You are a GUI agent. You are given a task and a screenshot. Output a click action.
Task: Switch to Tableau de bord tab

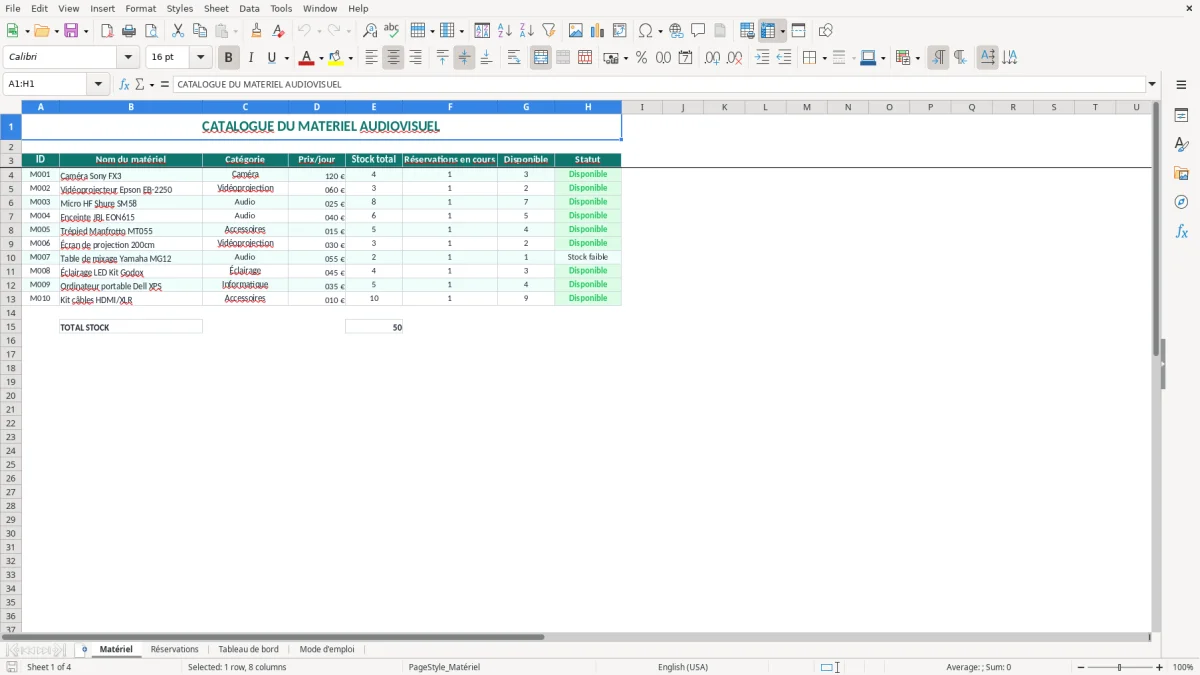(x=248, y=650)
